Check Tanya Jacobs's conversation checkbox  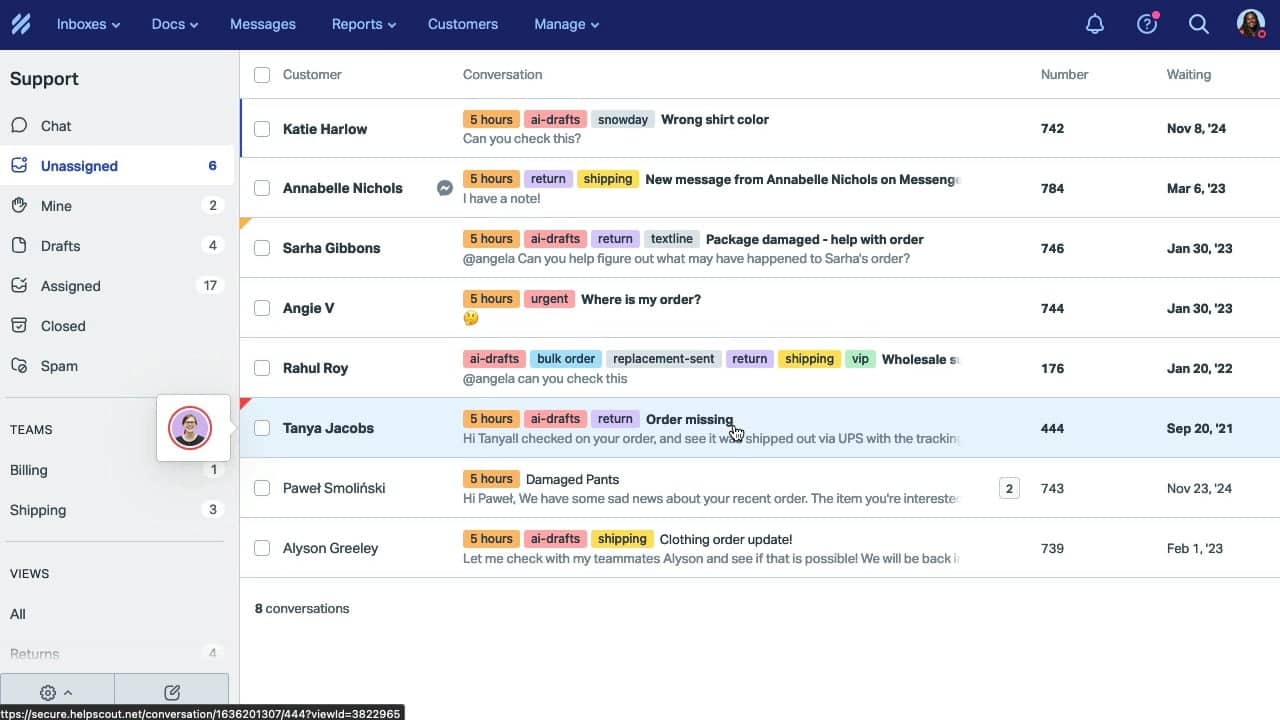(261, 427)
